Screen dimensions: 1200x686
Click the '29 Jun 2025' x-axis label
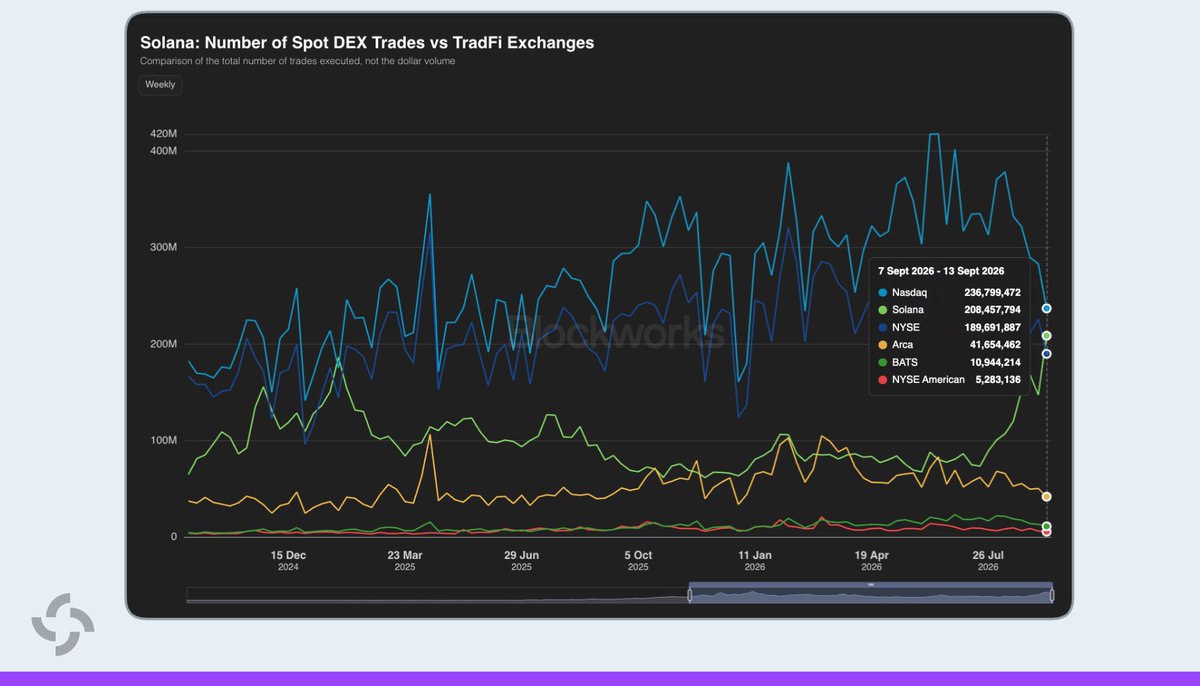[522, 560]
